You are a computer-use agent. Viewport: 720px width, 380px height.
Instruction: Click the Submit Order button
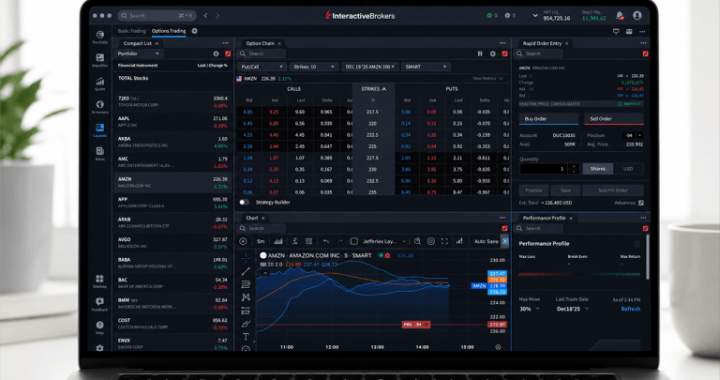[x=613, y=190]
